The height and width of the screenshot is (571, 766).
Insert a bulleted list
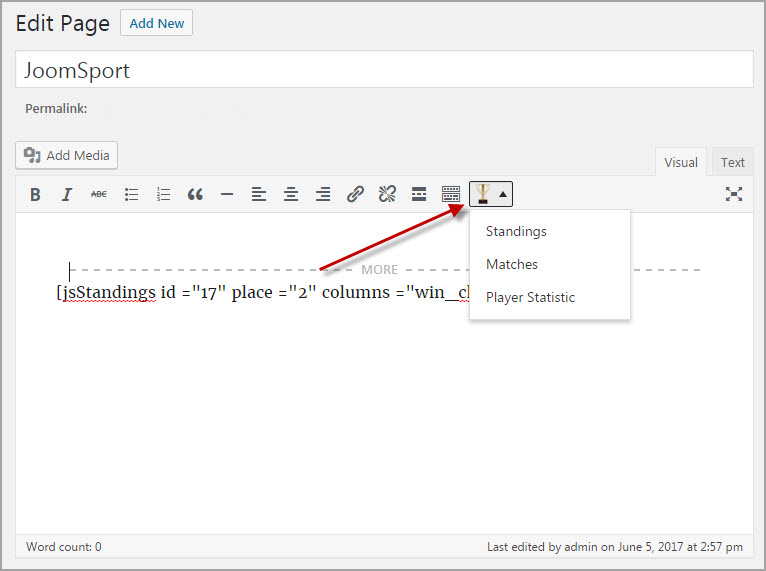[131, 194]
